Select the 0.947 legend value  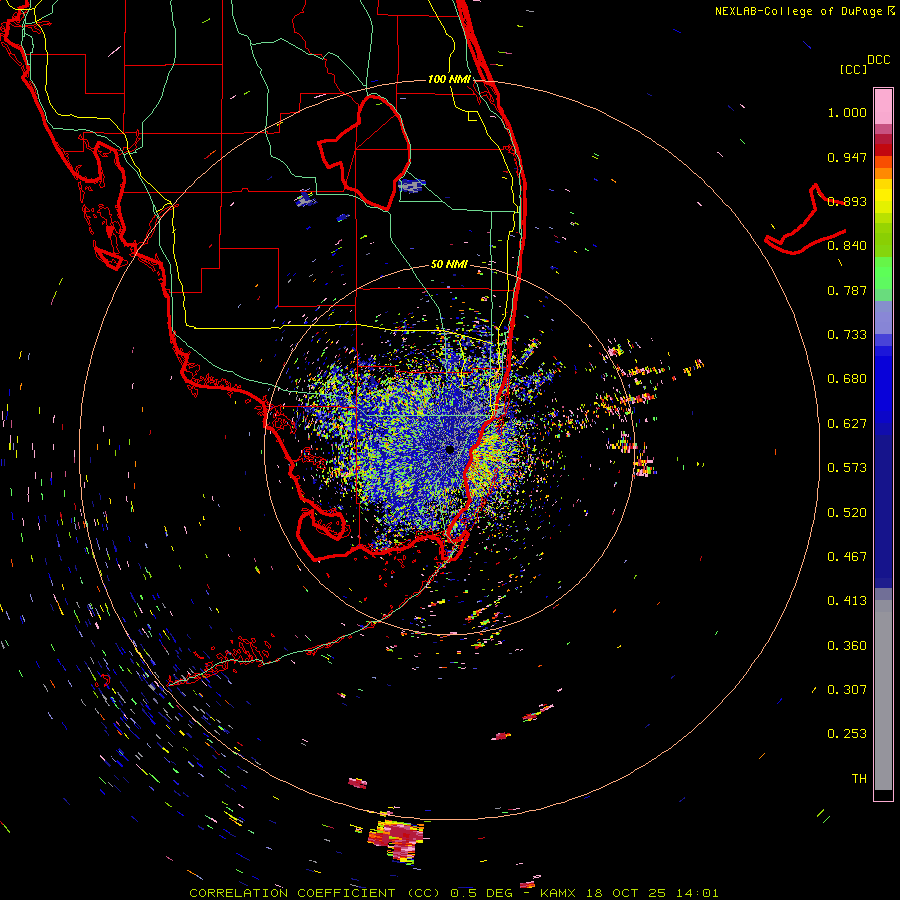tap(847, 157)
